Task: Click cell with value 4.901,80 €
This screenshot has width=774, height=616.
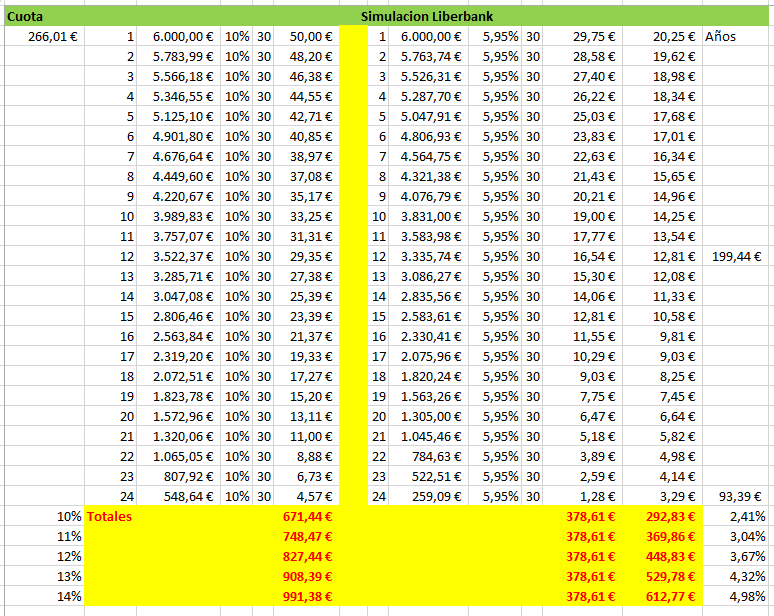Action: point(178,136)
